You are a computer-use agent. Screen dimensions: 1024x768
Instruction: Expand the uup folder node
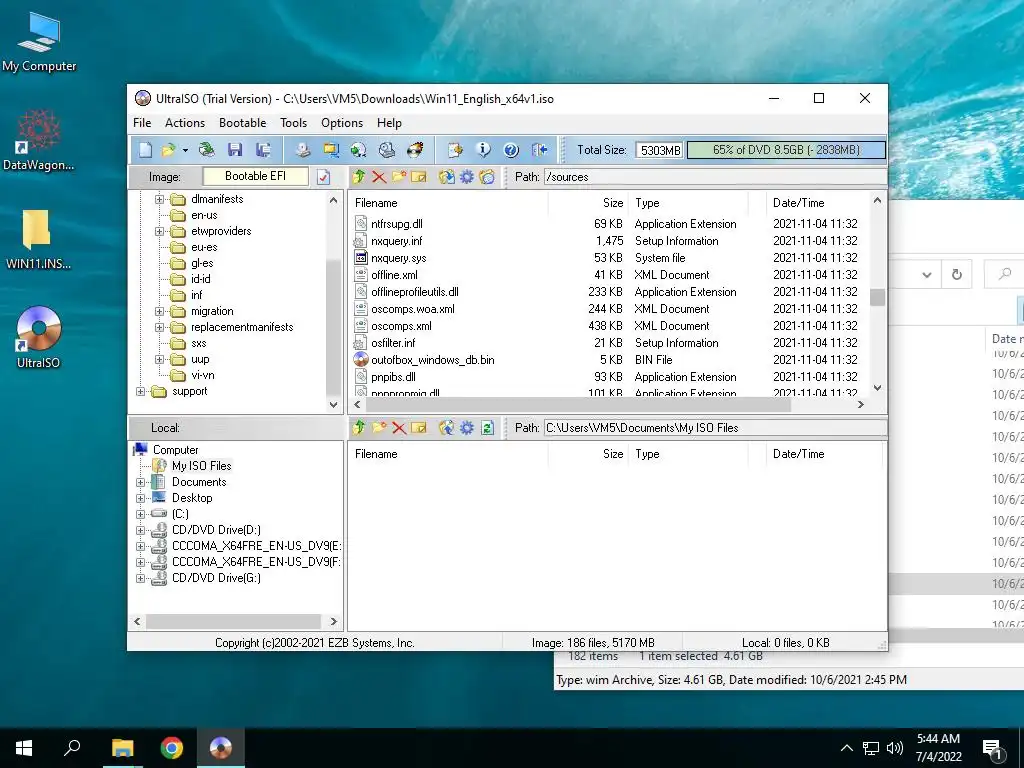click(159, 359)
